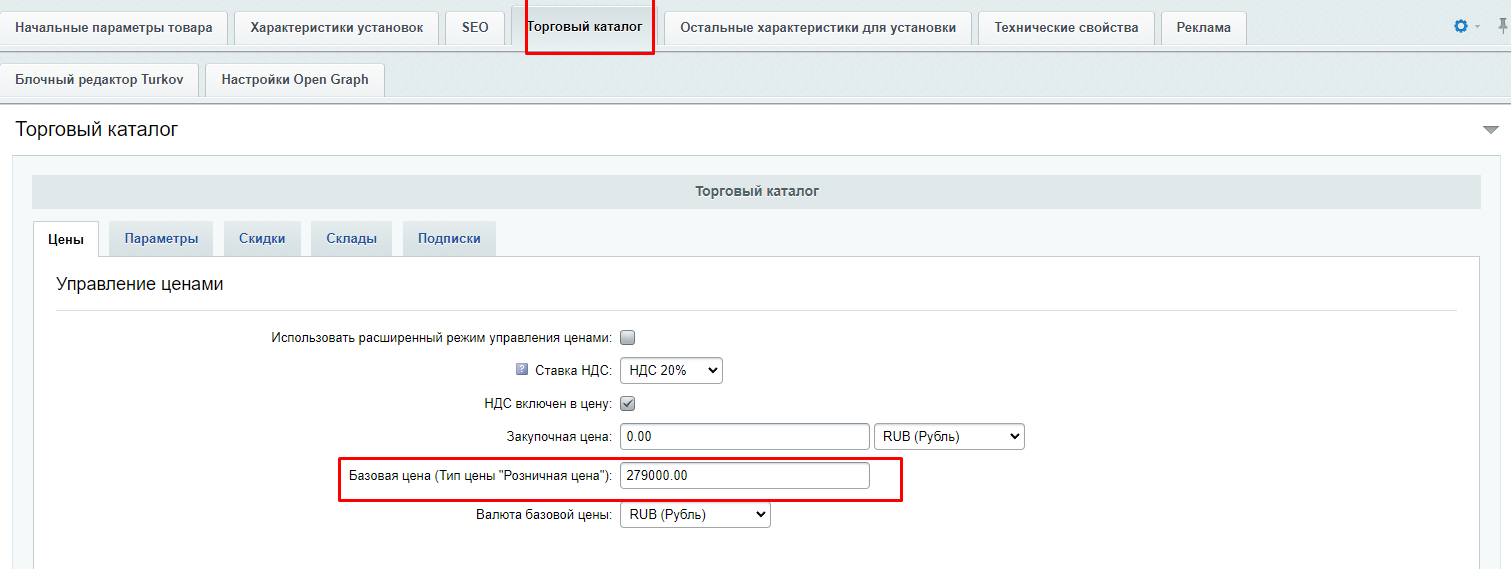Click the Закупочная цена input field

coord(744,437)
